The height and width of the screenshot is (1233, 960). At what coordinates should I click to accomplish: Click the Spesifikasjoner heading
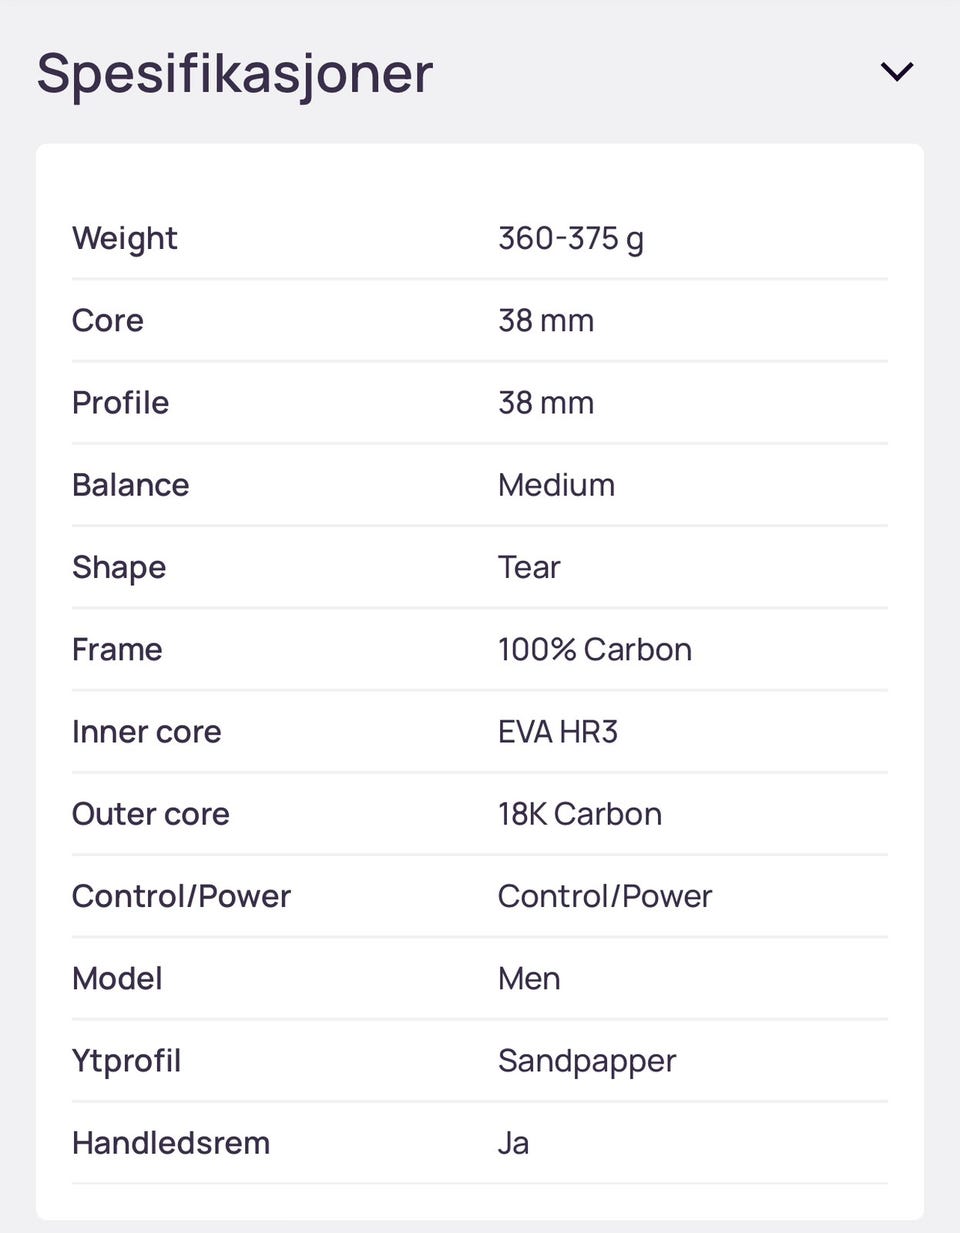pos(235,74)
